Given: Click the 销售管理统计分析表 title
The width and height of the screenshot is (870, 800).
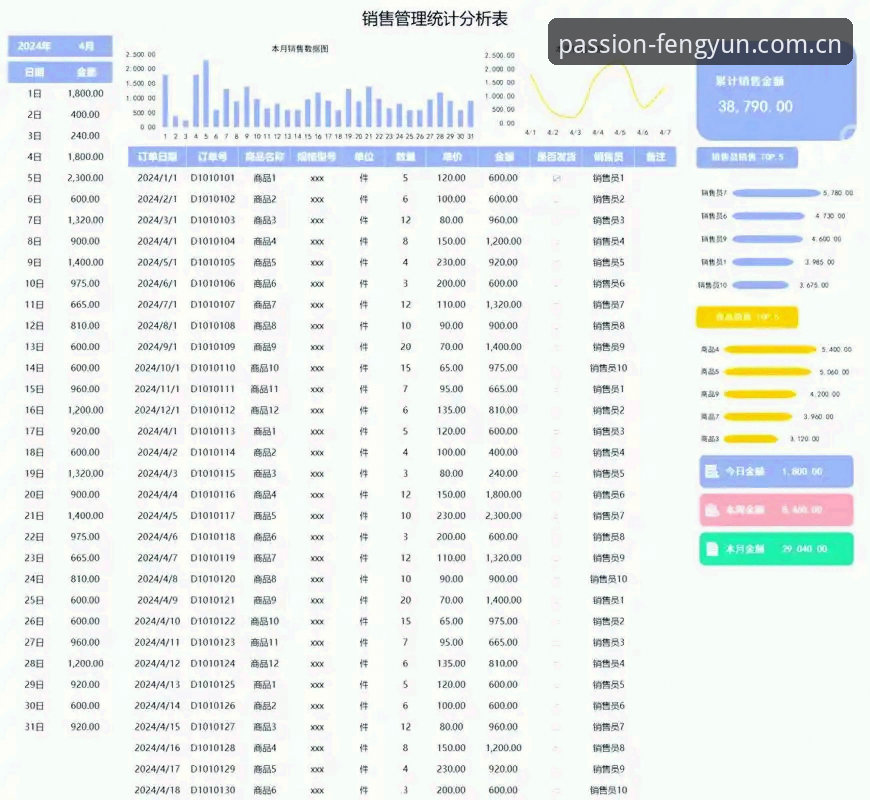Looking at the screenshot, I should 434,18.
